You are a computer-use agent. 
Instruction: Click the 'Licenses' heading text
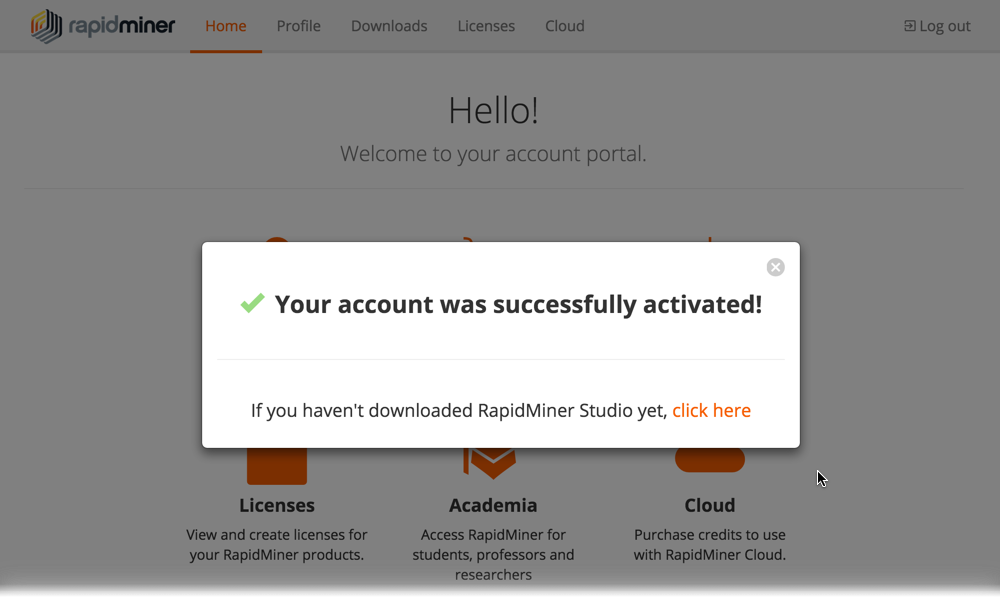coord(277,505)
